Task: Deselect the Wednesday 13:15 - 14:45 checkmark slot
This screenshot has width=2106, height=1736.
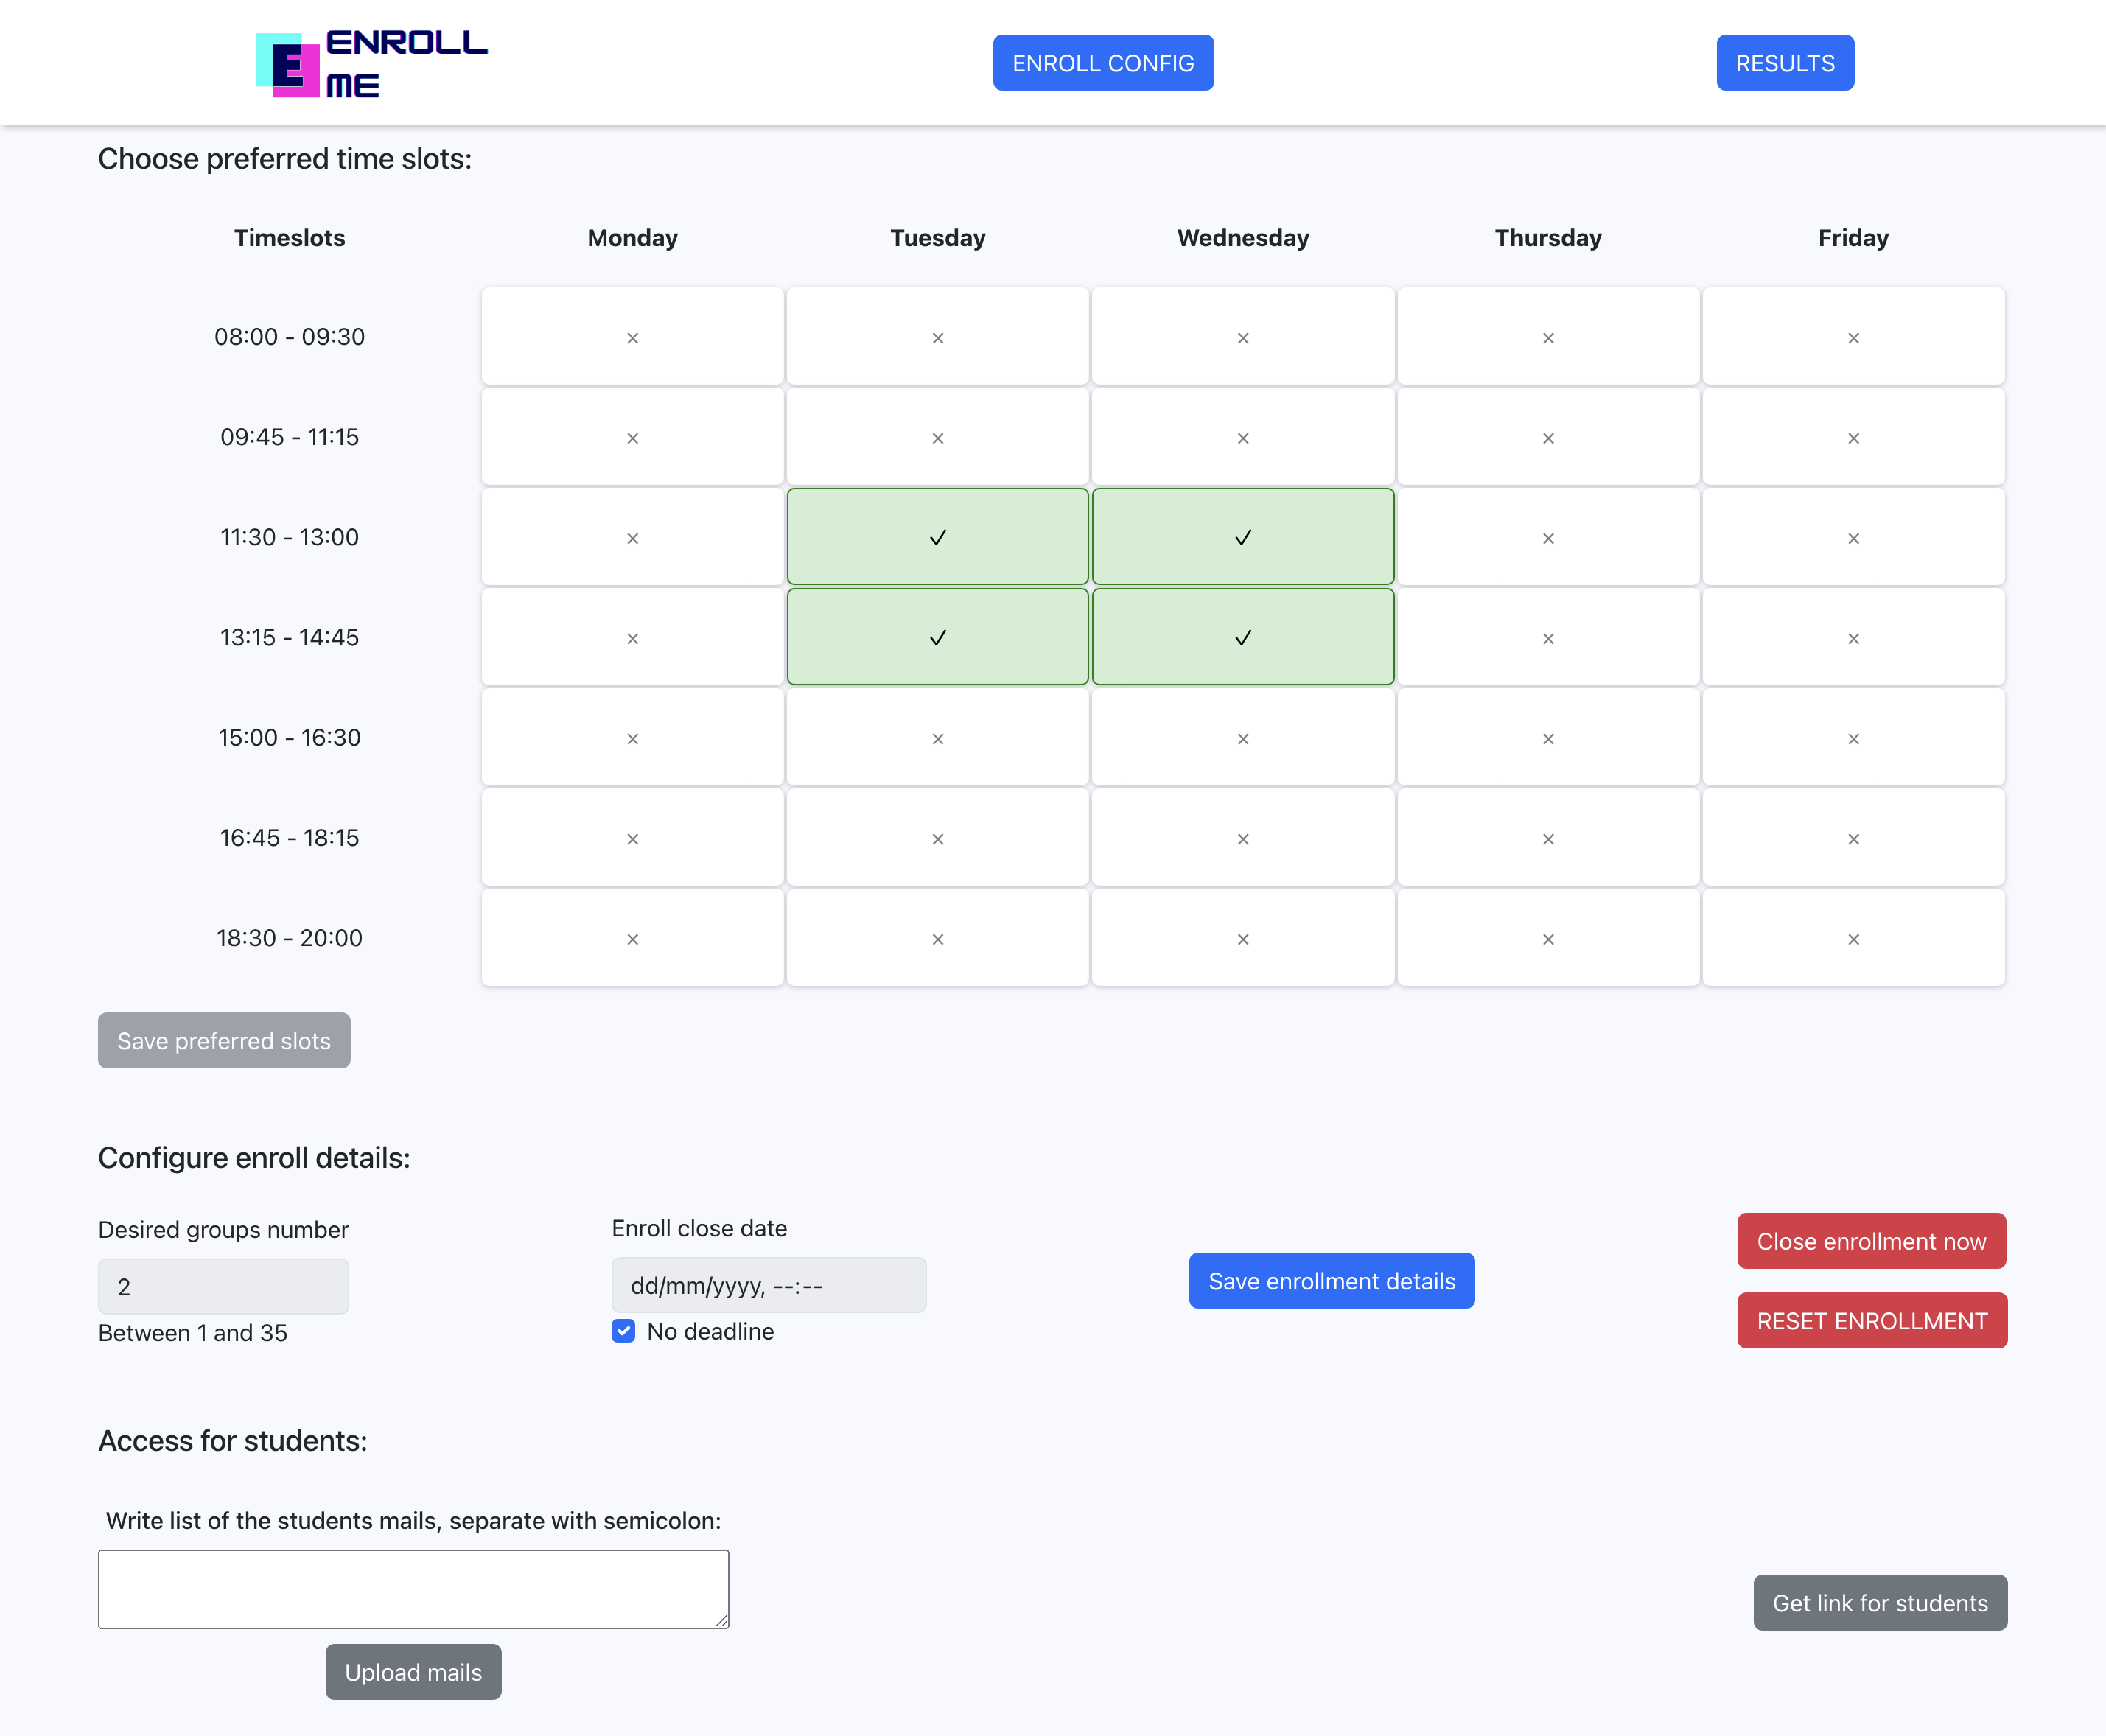Action: (1242, 637)
